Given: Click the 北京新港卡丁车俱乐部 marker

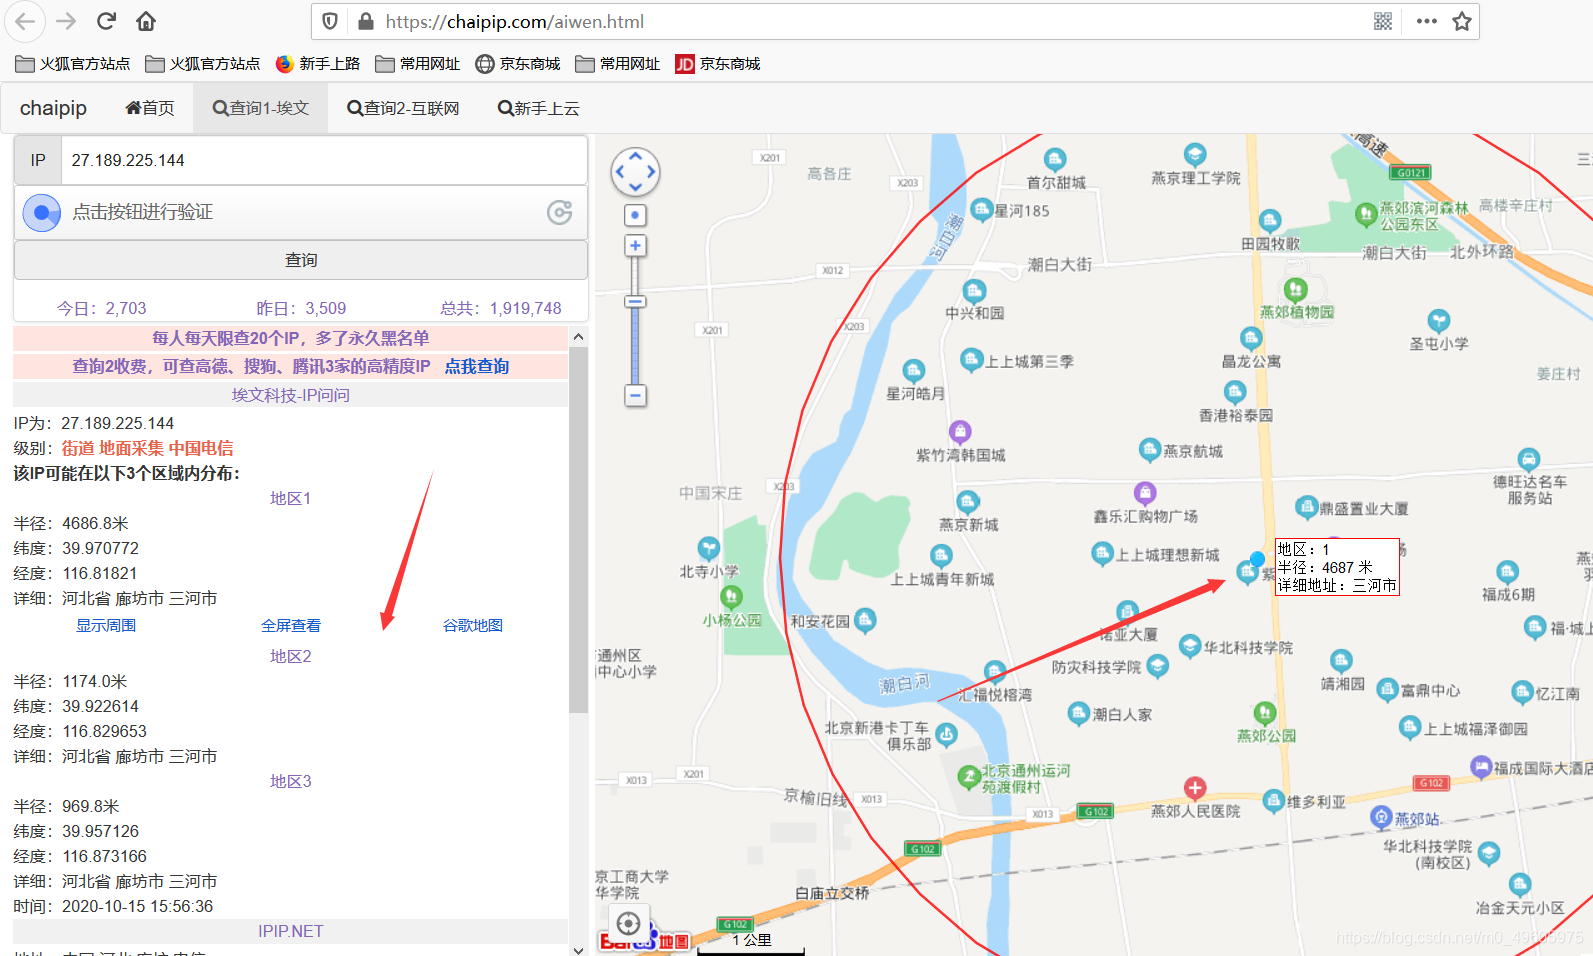Looking at the screenshot, I should [x=946, y=734].
